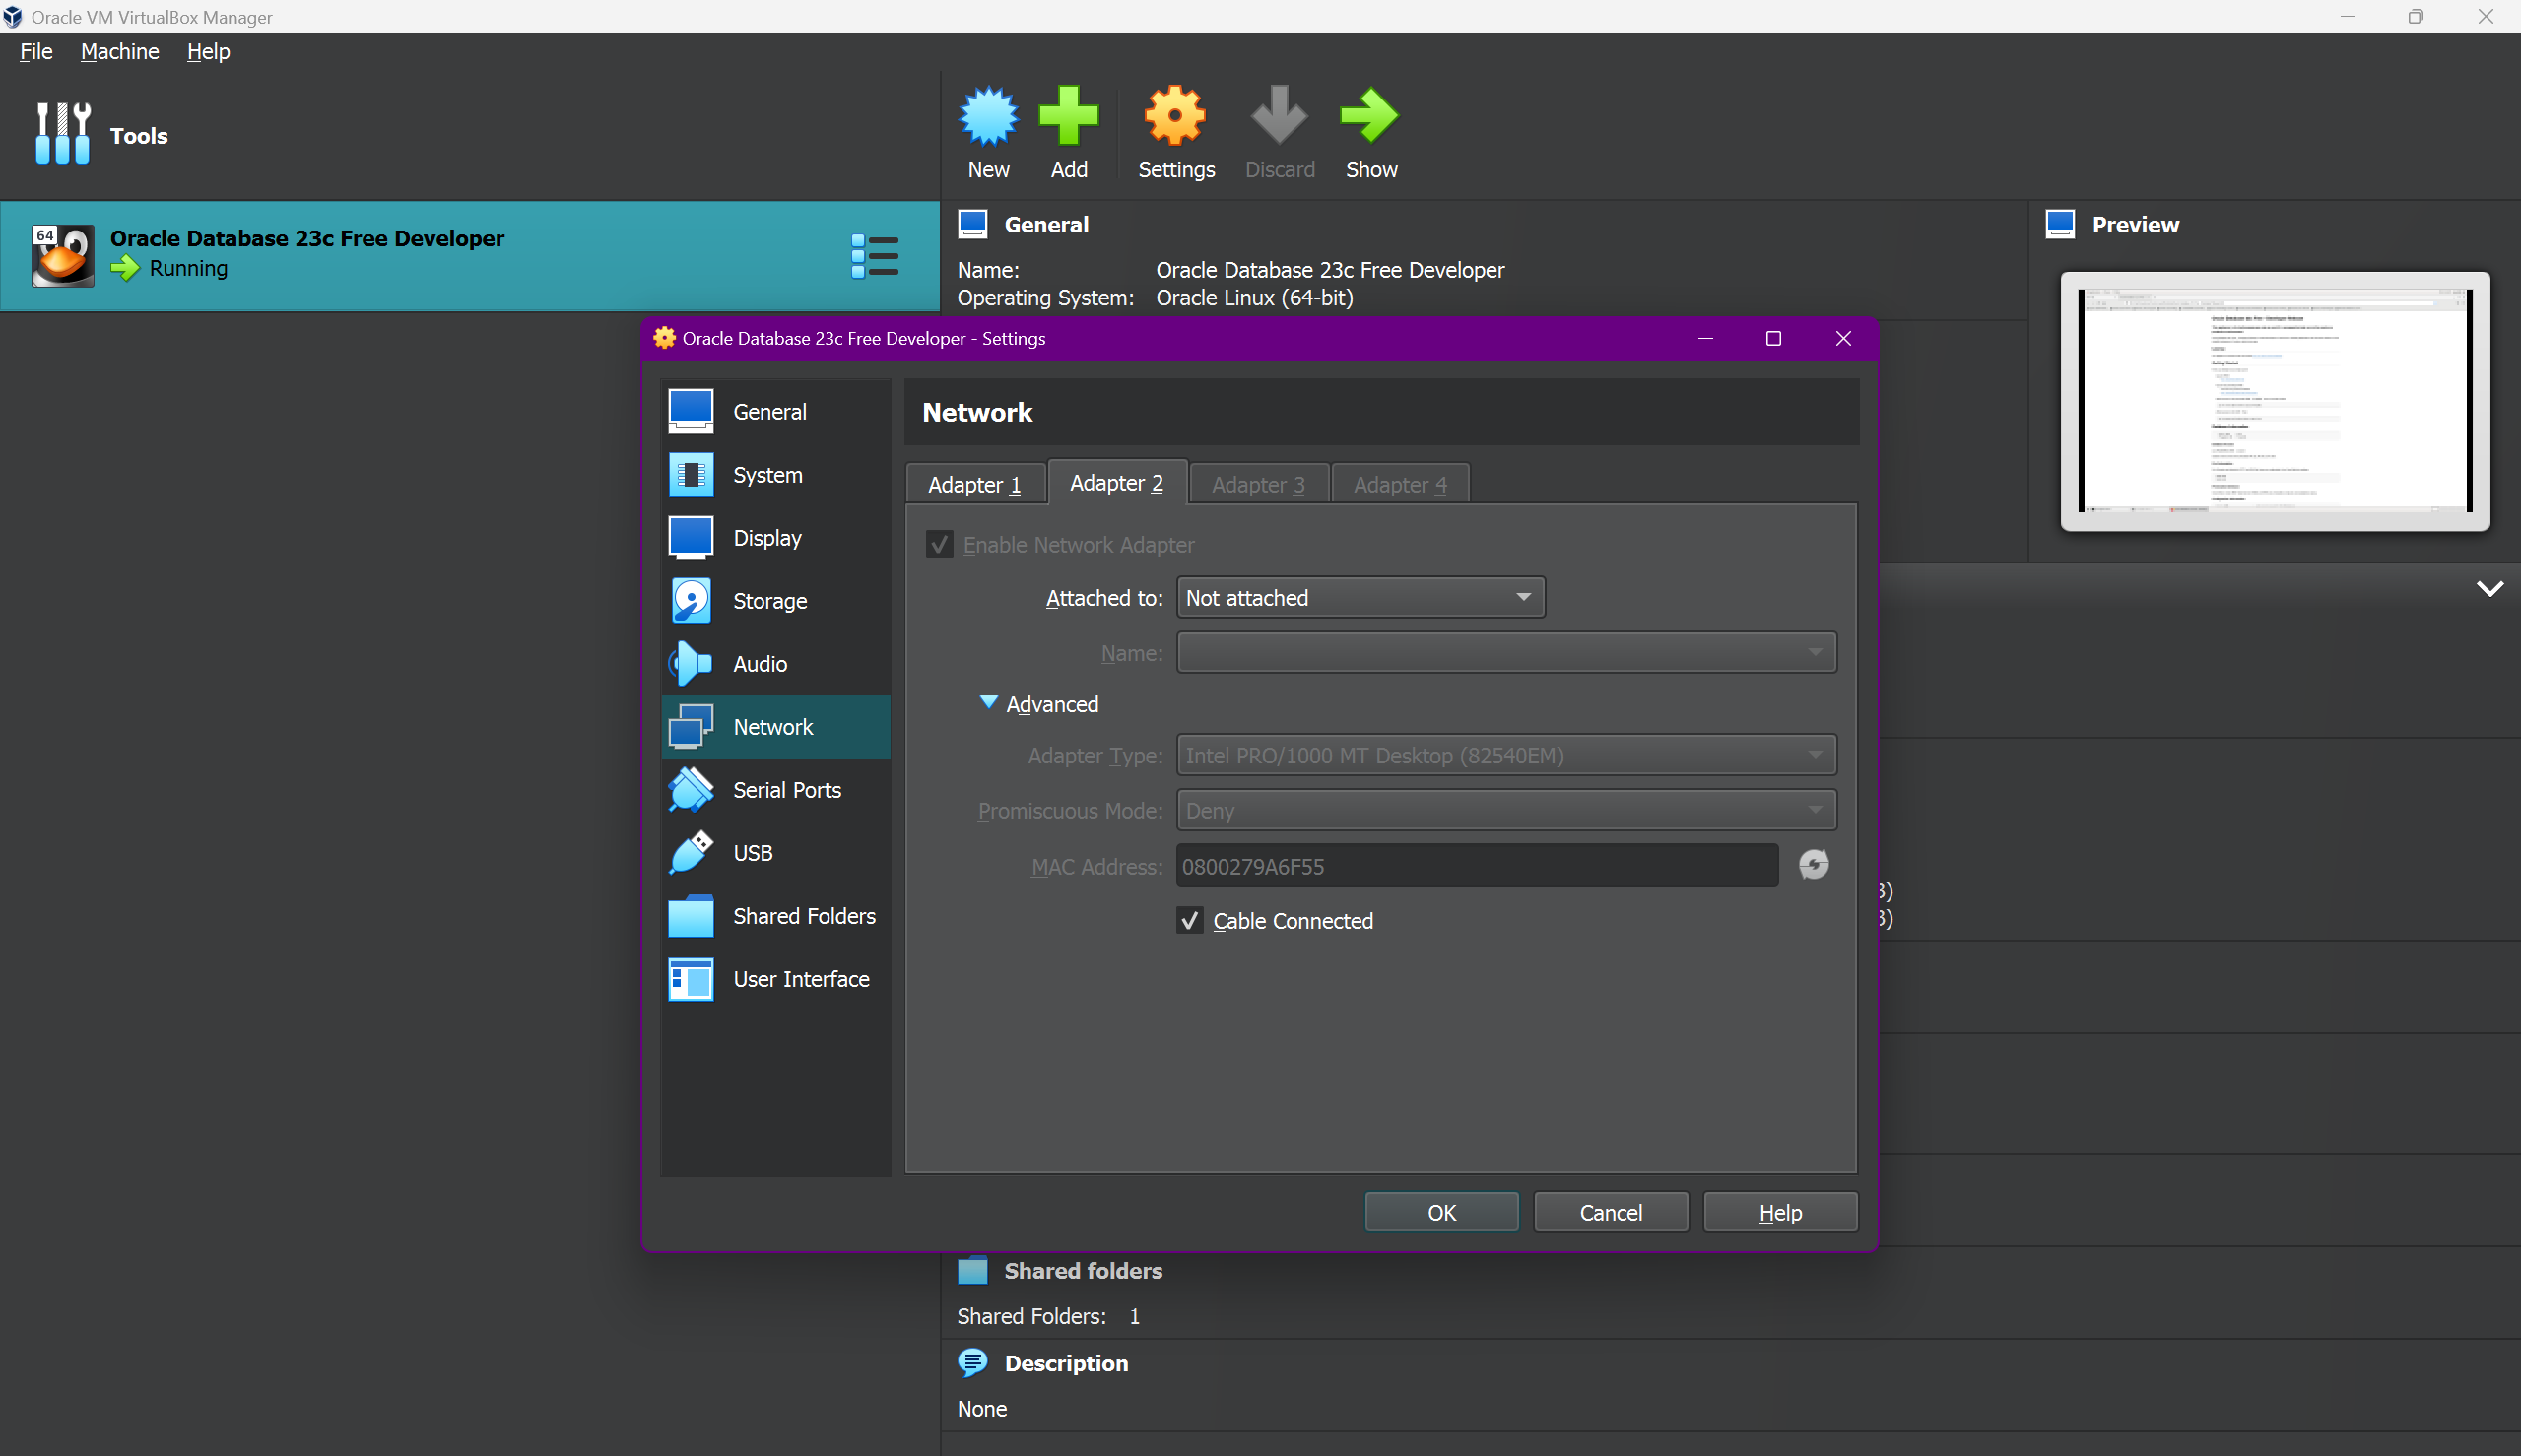Switch to Adapter 1 tab
Viewport: 2521px width, 1456px height.
click(975, 485)
